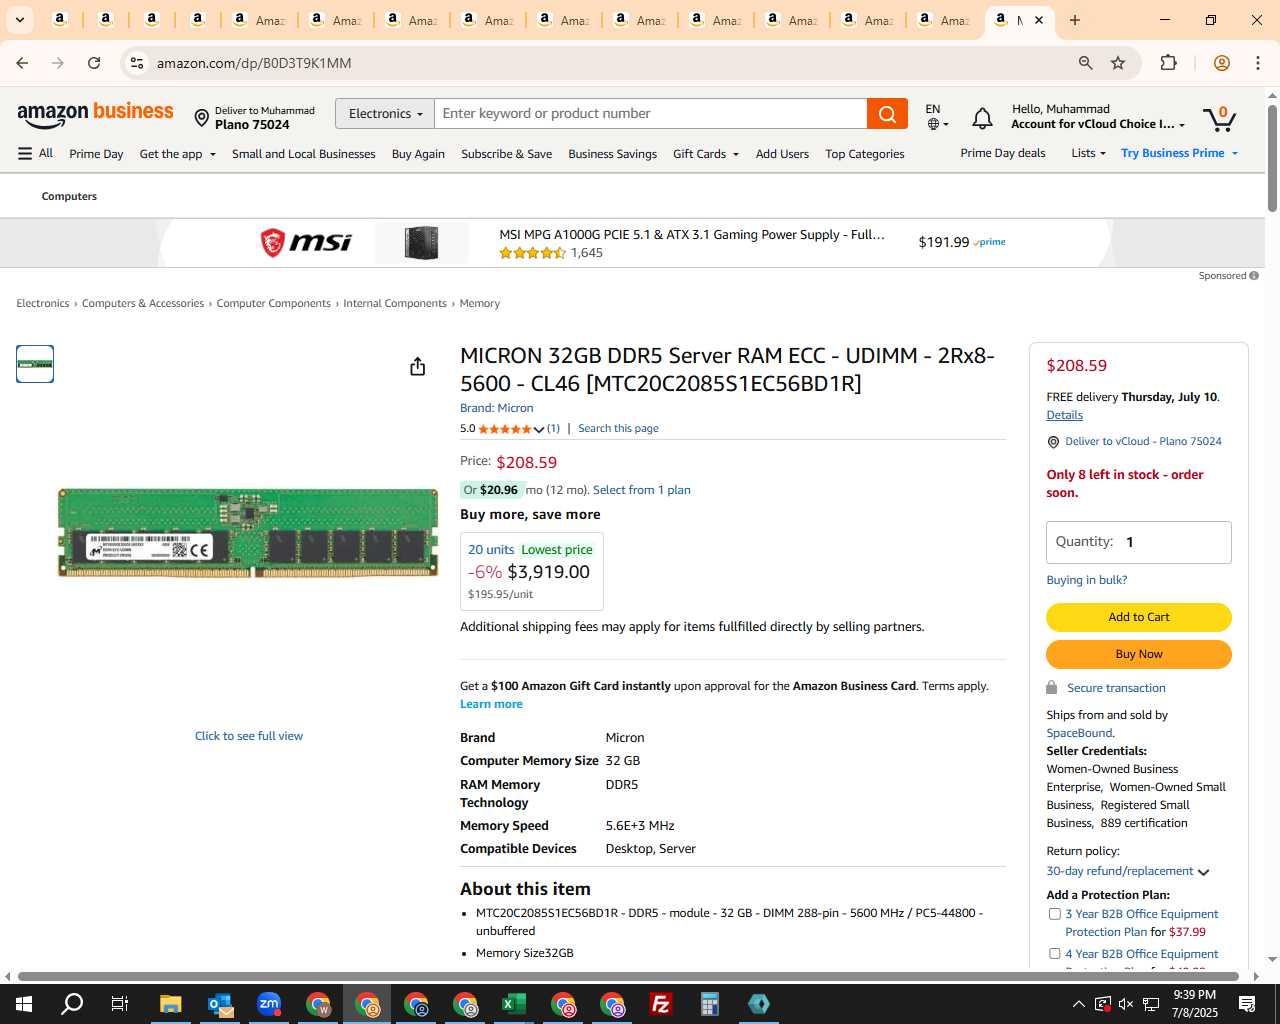Open the Buying in bulk? link

(1087, 580)
